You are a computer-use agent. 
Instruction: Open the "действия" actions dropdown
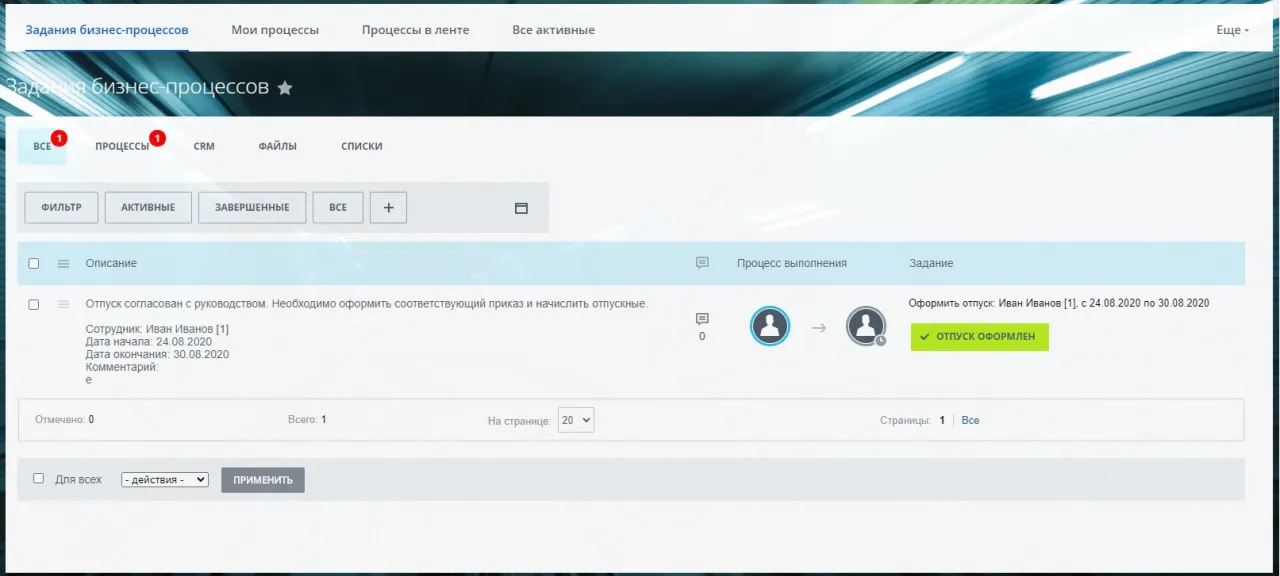164,480
